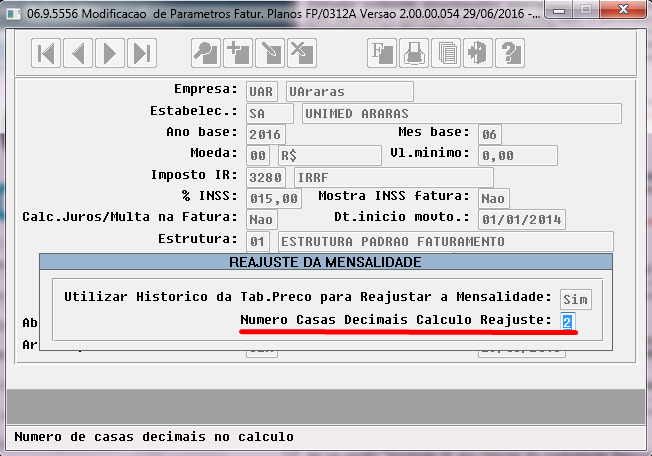Delete record X icon in toolbar
The width and height of the screenshot is (652, 456).
302,53
